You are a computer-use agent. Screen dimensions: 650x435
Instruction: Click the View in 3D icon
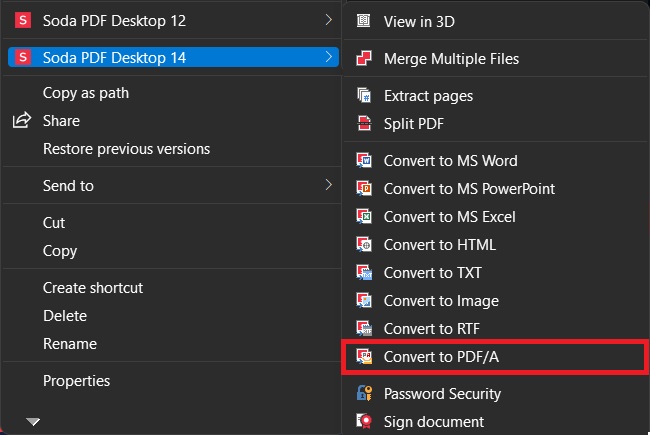(364, 21)
